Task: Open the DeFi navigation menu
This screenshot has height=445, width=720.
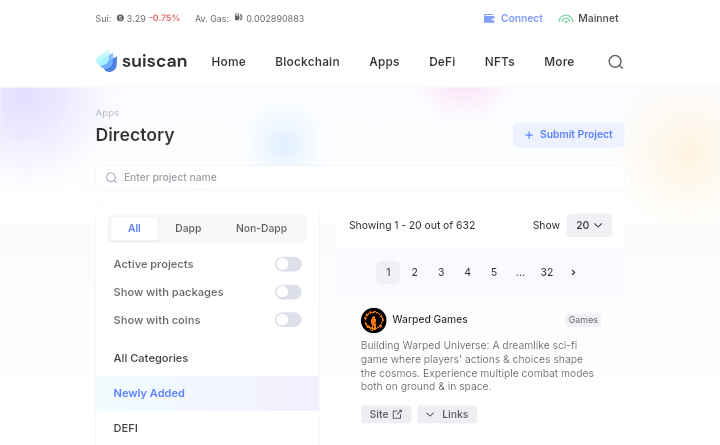Action: 442,62
